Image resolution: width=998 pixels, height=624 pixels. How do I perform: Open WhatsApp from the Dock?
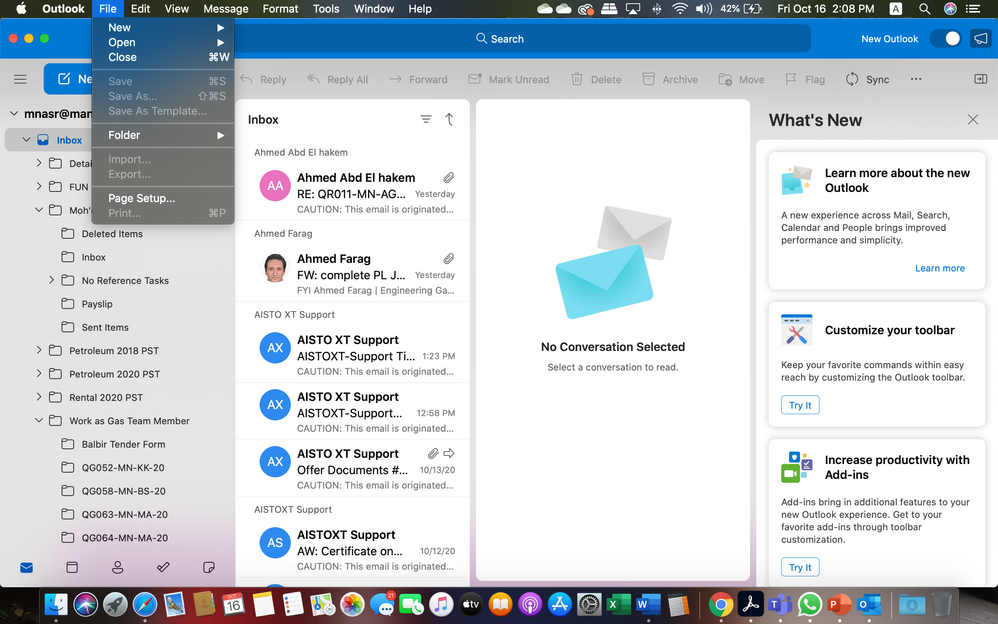(x=810, y=604)
